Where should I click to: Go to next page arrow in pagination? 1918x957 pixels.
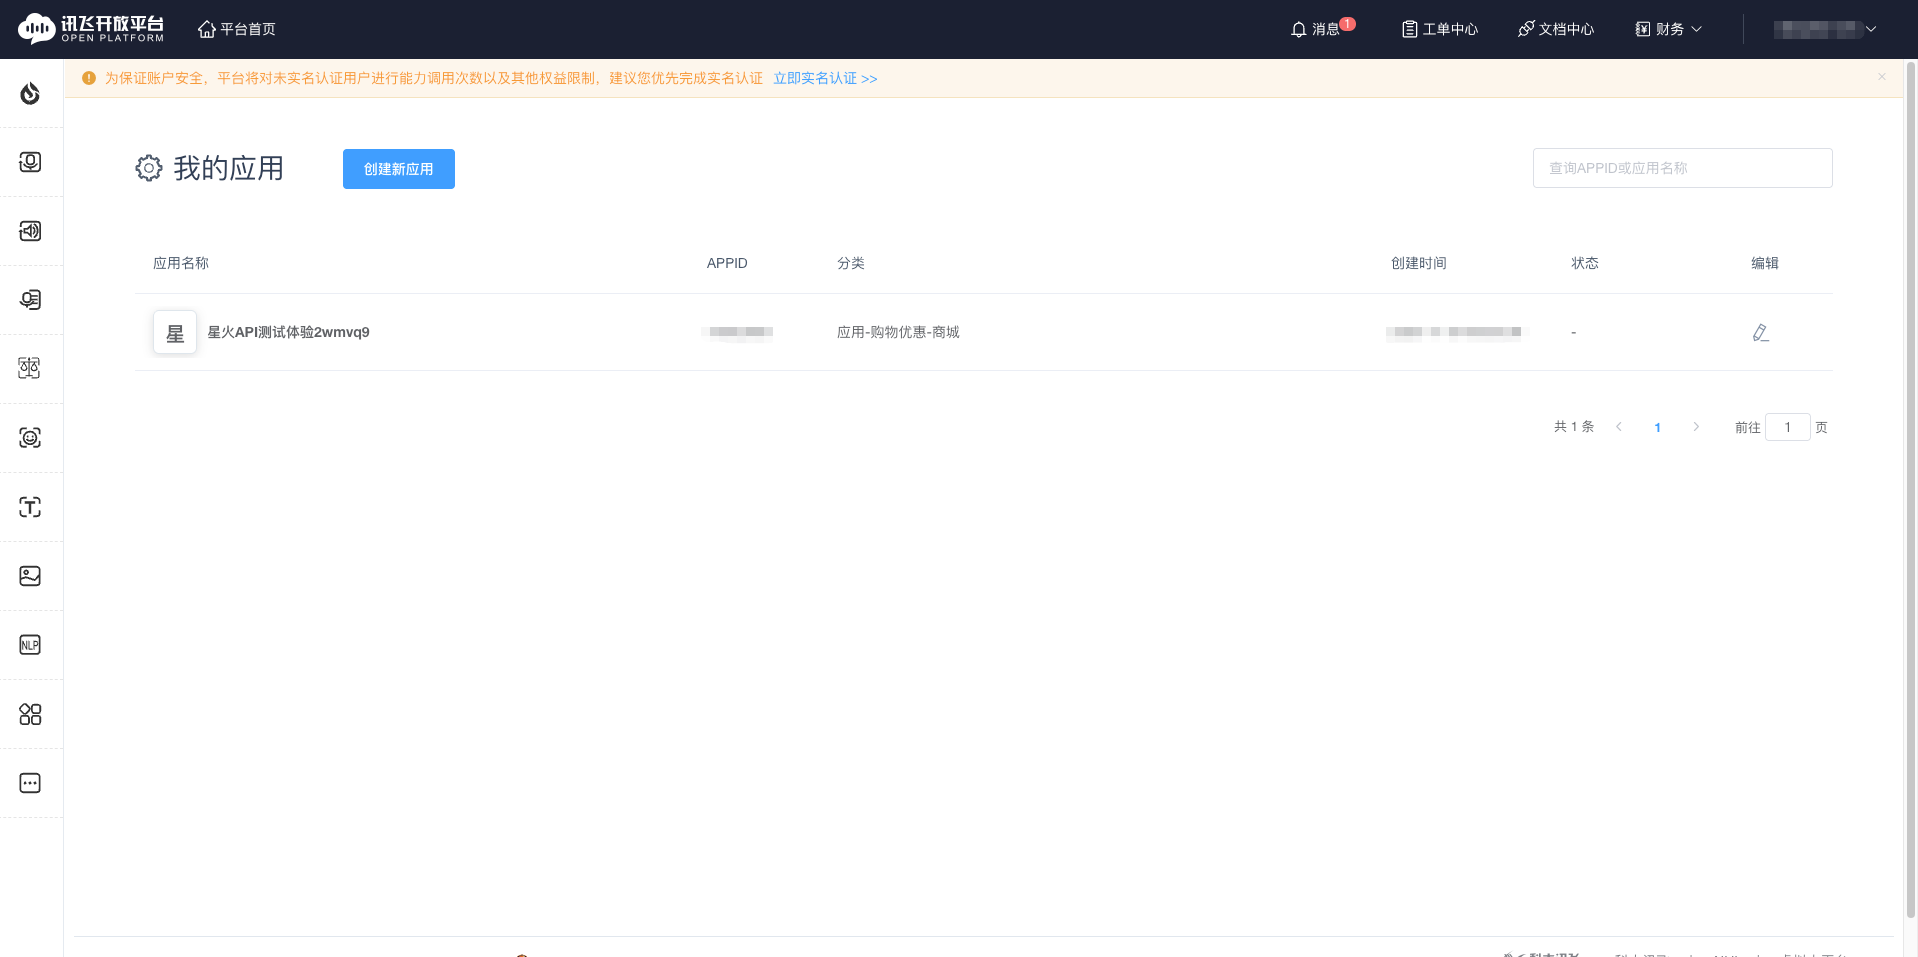(1696, 427)
